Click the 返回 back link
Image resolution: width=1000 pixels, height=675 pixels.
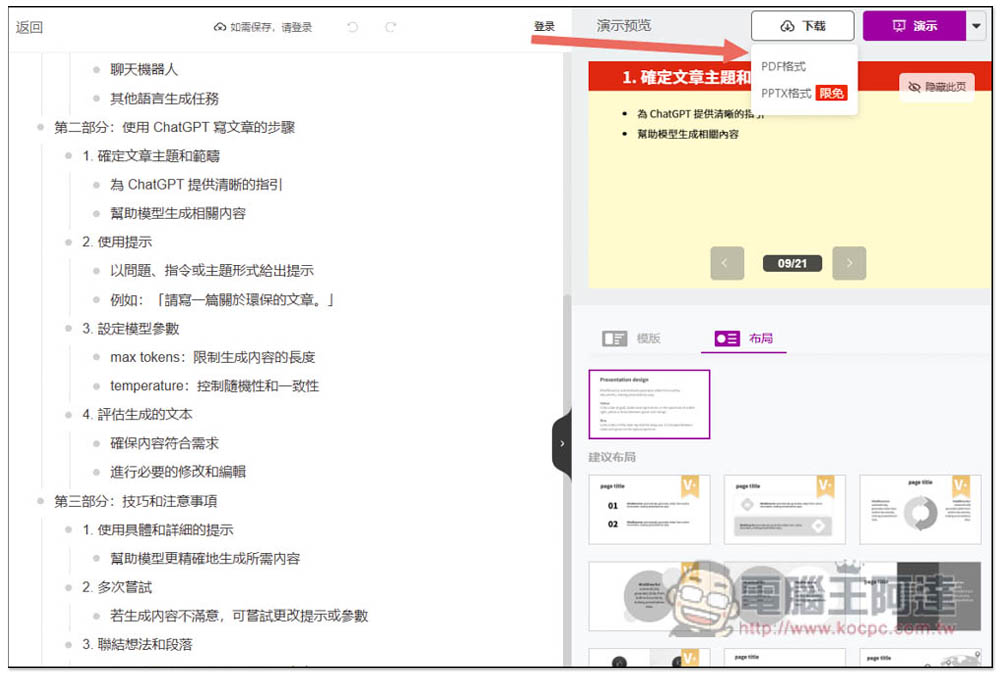[29, 27]
